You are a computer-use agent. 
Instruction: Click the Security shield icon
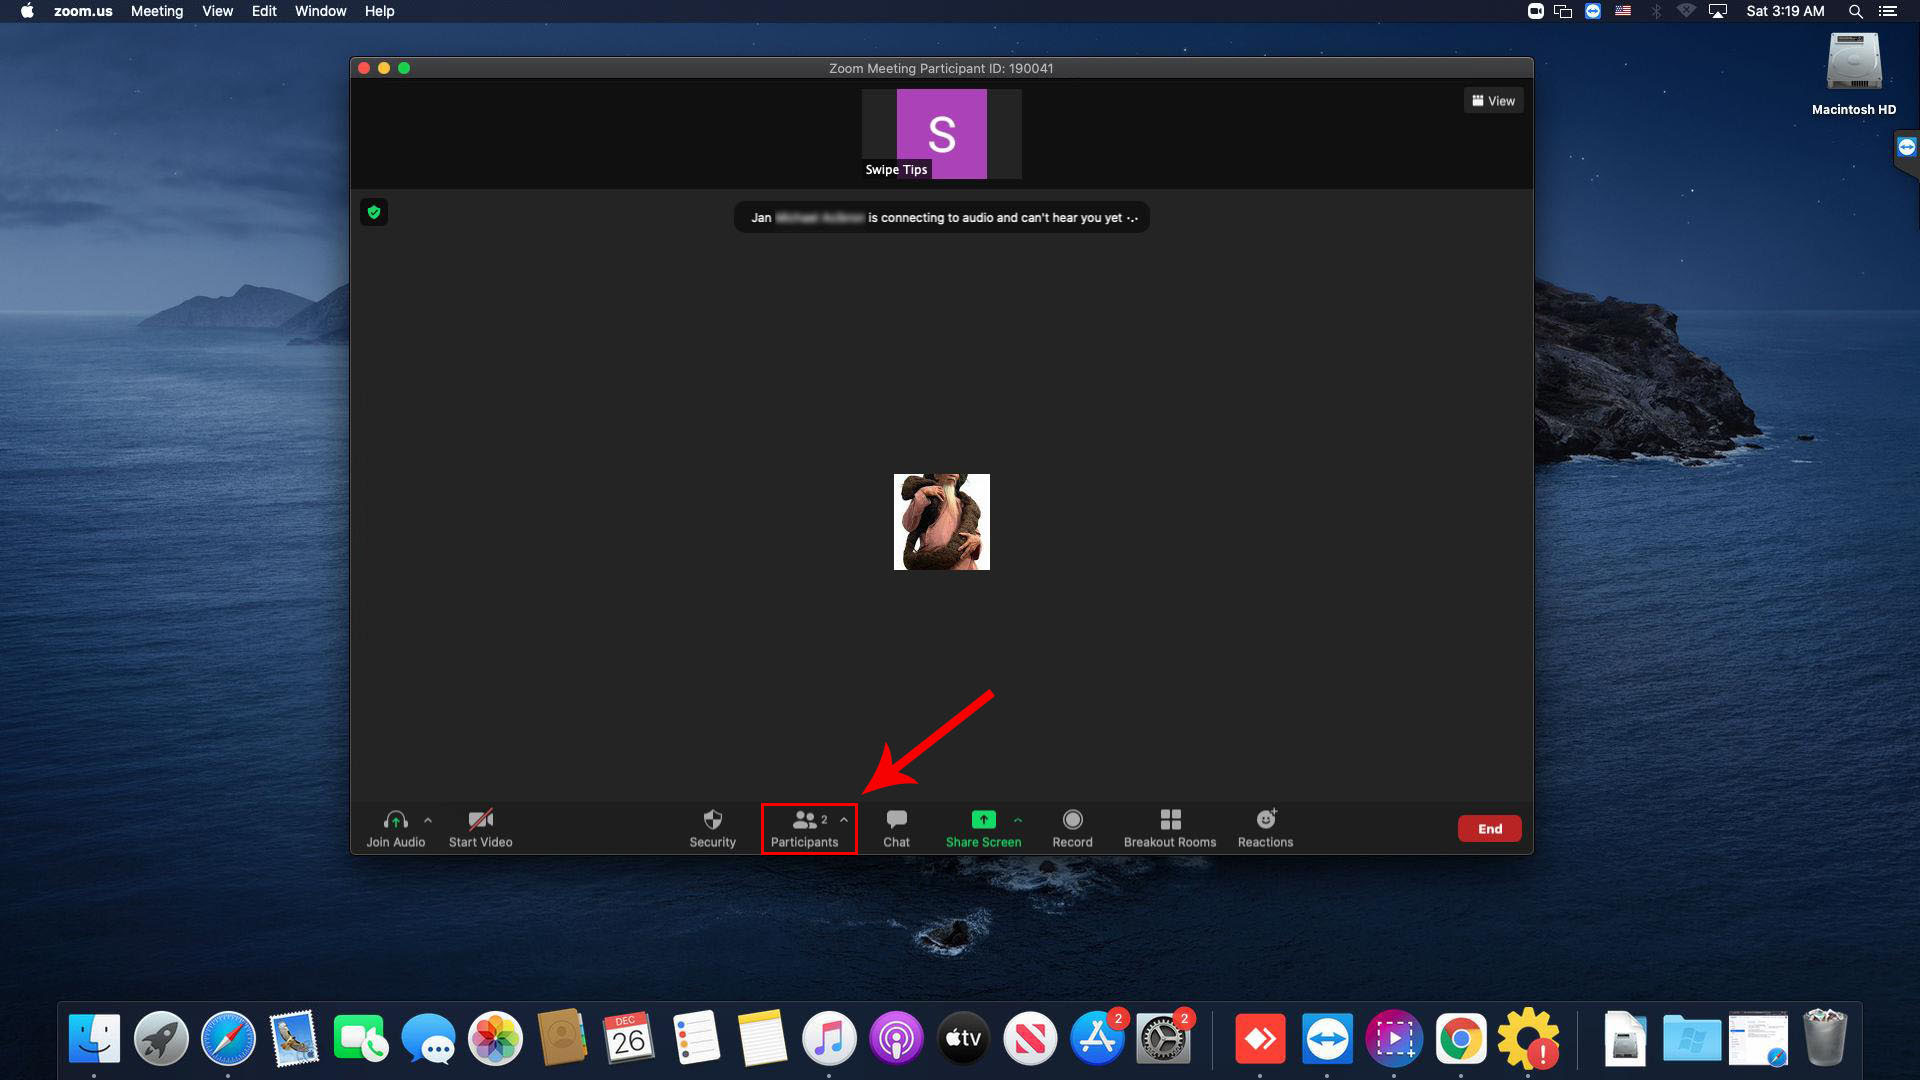coord(712,820)
